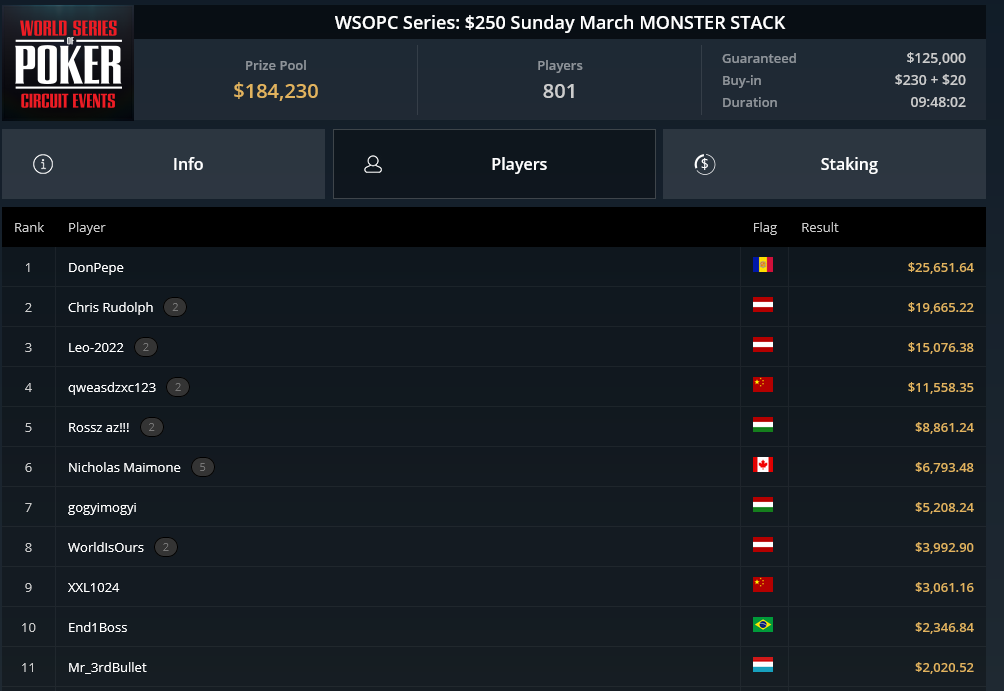The height and width of the screenshot is (691, 1004).
Task: Click the re-entry badge 2 next to Chris Rudolph
Action: pyautogui.click(x=175, y=307)
